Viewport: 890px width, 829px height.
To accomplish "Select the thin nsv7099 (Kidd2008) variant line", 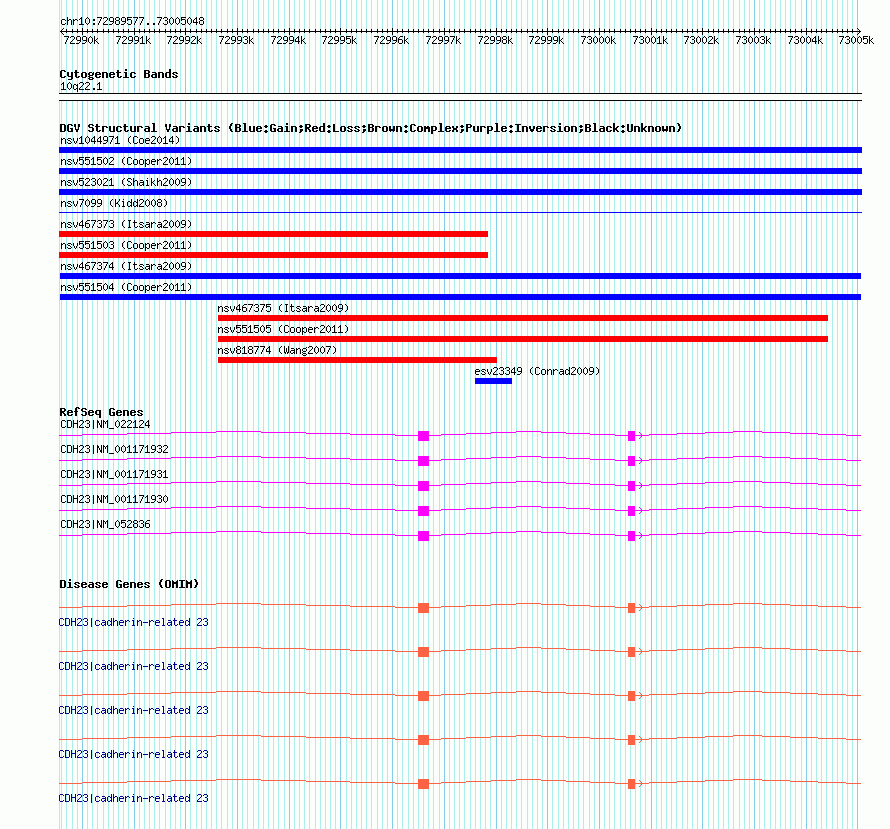I will pos(460,213).
